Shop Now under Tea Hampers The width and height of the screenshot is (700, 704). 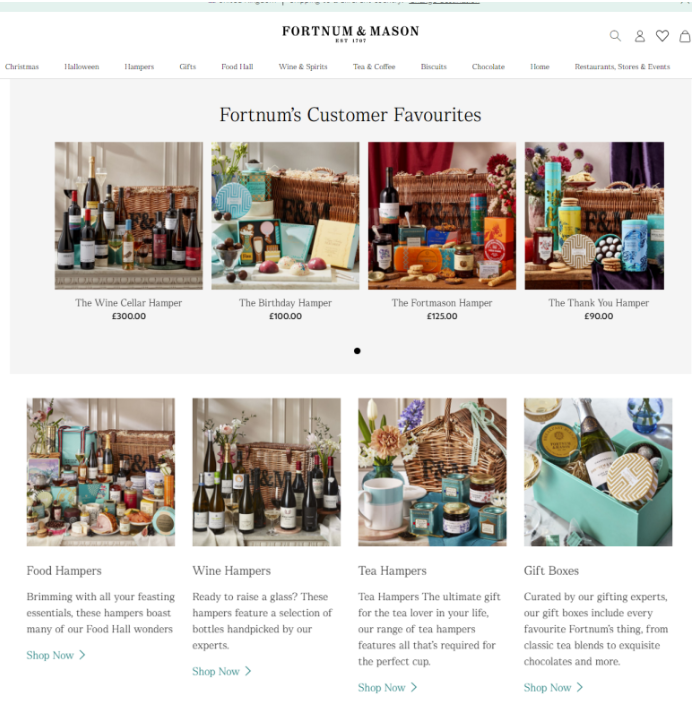(x=382, y=687)
